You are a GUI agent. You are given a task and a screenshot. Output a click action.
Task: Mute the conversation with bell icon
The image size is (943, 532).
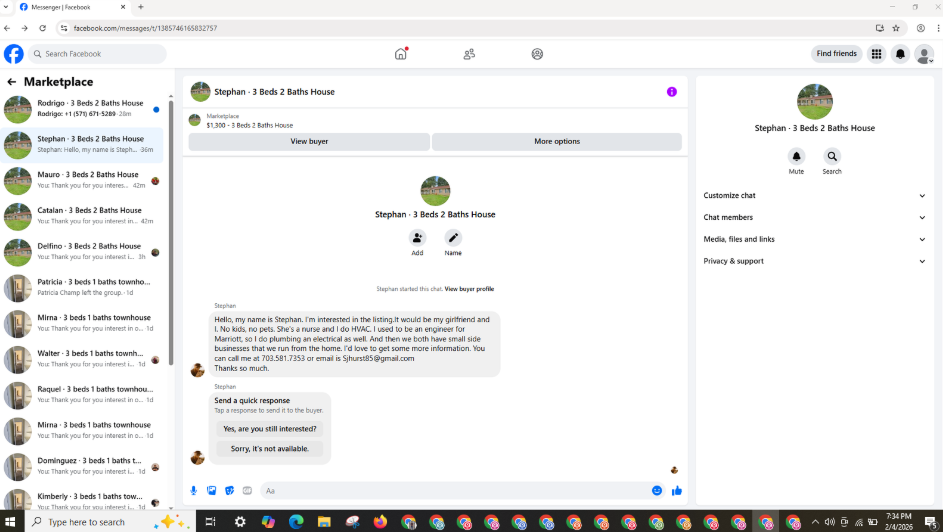pos(796,156)
